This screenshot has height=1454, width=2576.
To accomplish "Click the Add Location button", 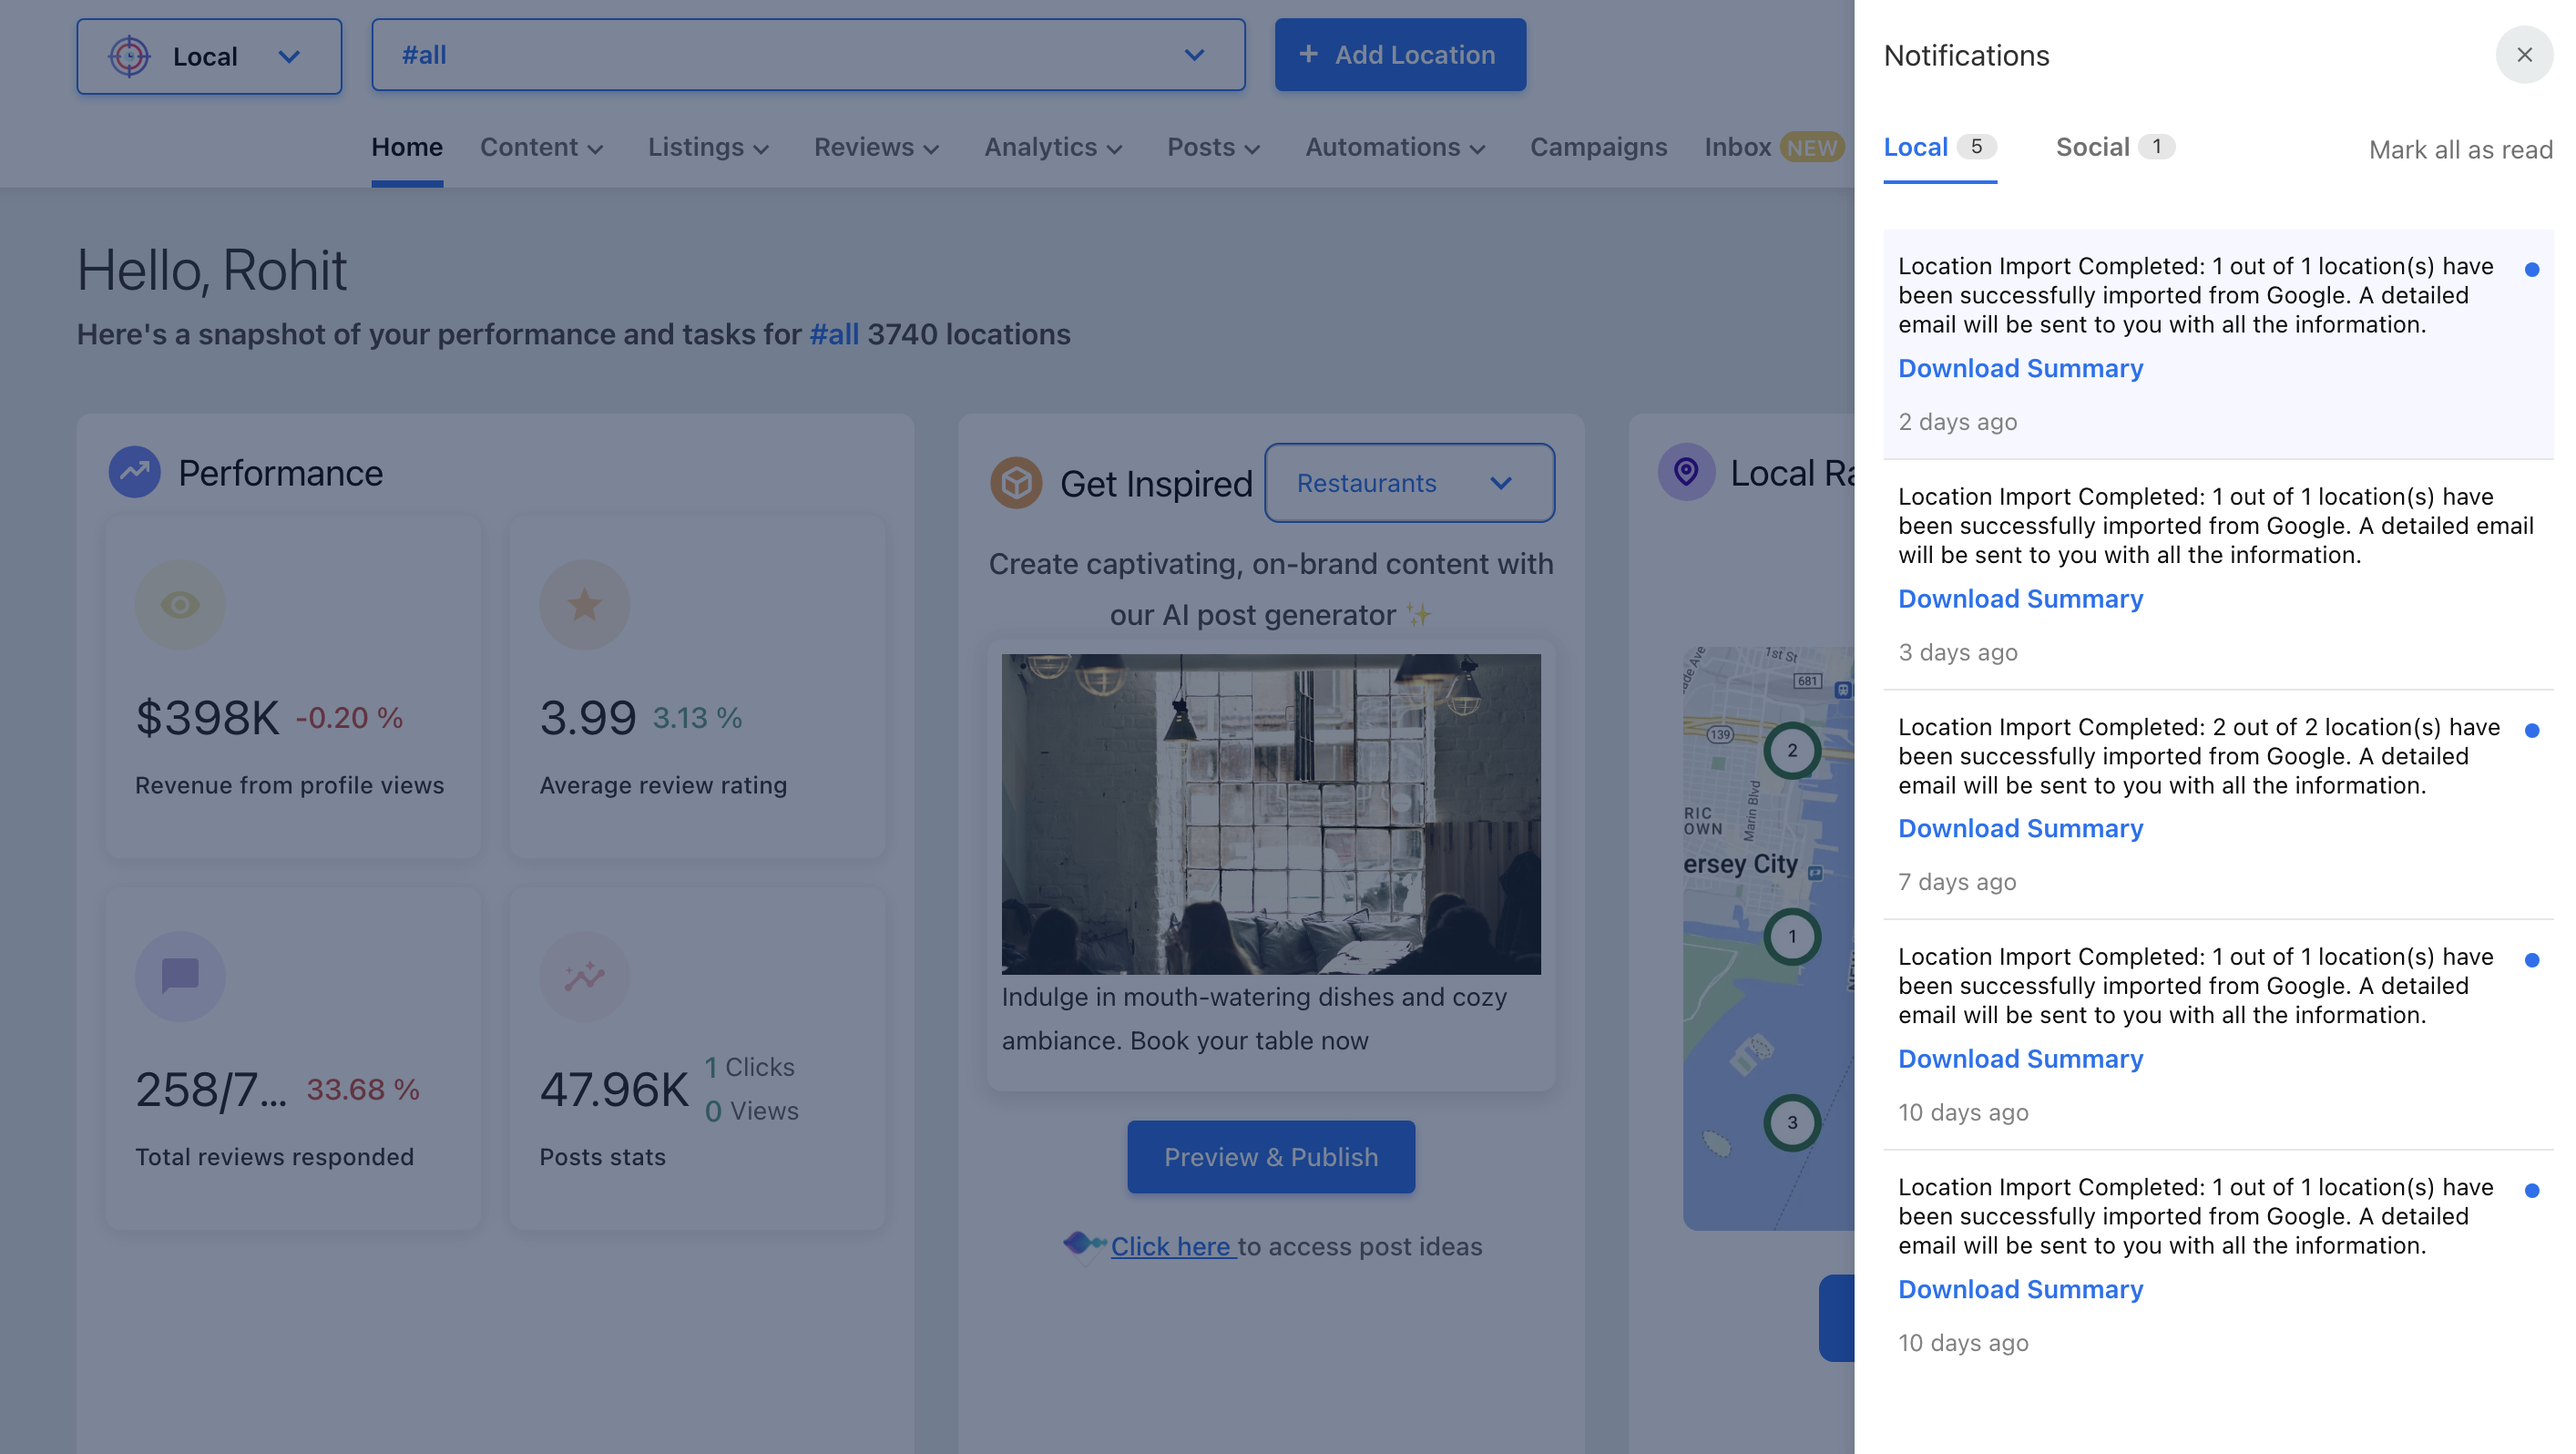I will [x=1400, y=55].
